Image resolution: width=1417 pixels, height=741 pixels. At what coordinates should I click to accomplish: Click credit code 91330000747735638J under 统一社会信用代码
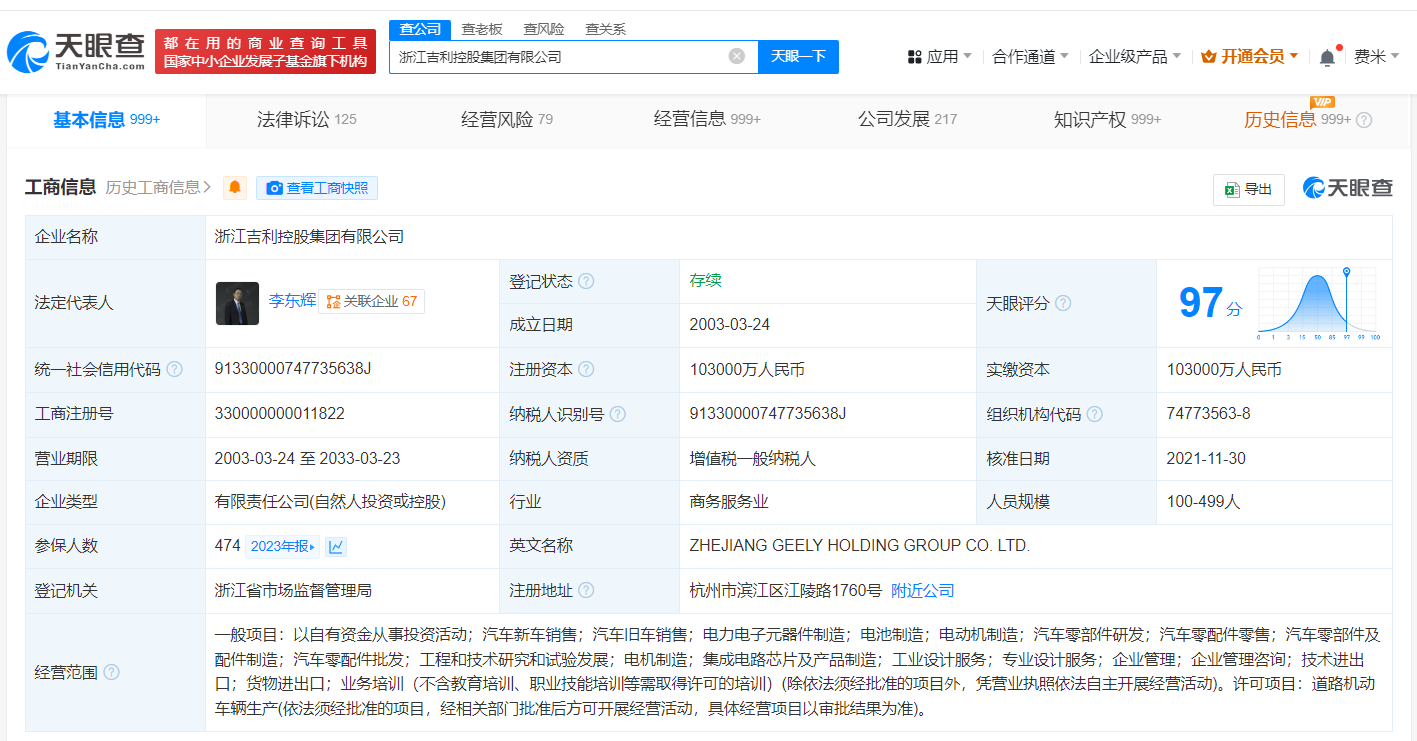293,369
